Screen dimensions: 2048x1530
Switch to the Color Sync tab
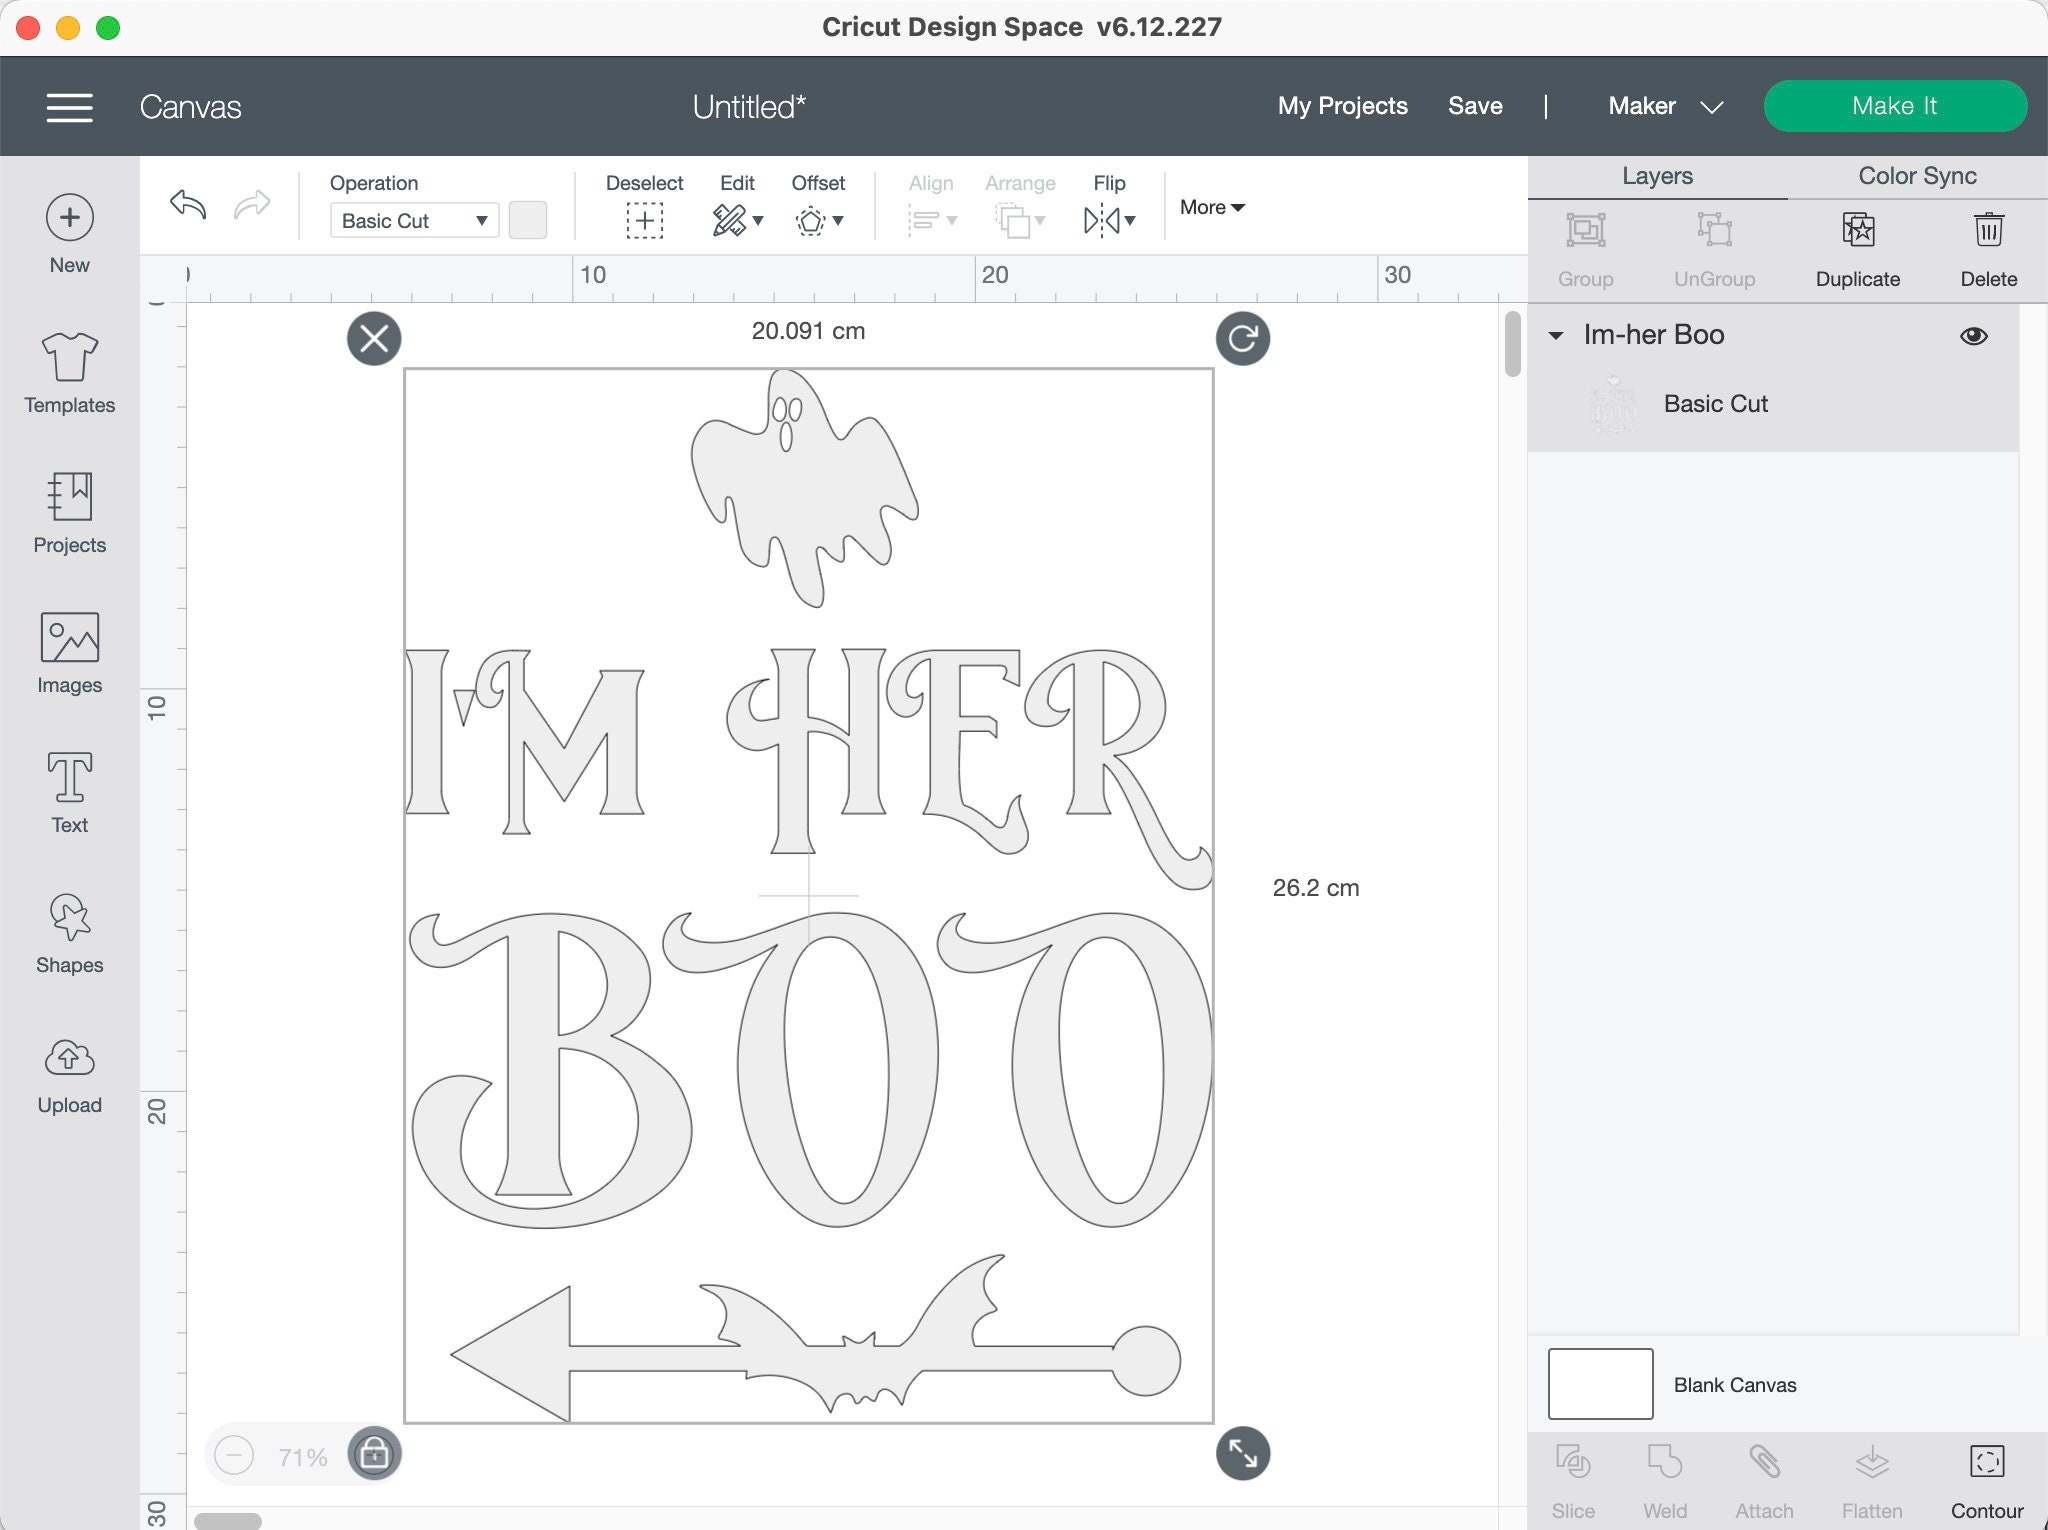1916,176
